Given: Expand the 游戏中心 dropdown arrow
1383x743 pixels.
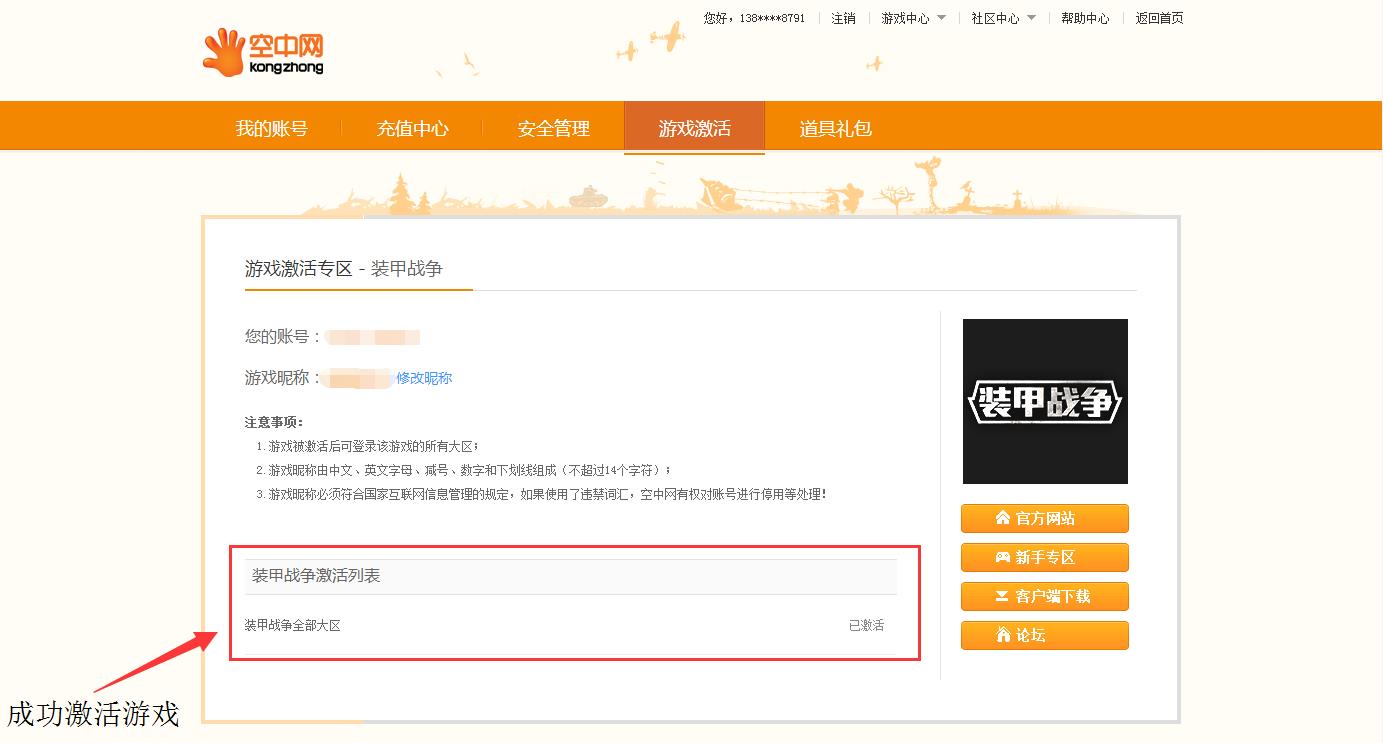Looking at the screenshot, I should pyautogui.click(x=941, y=18).
